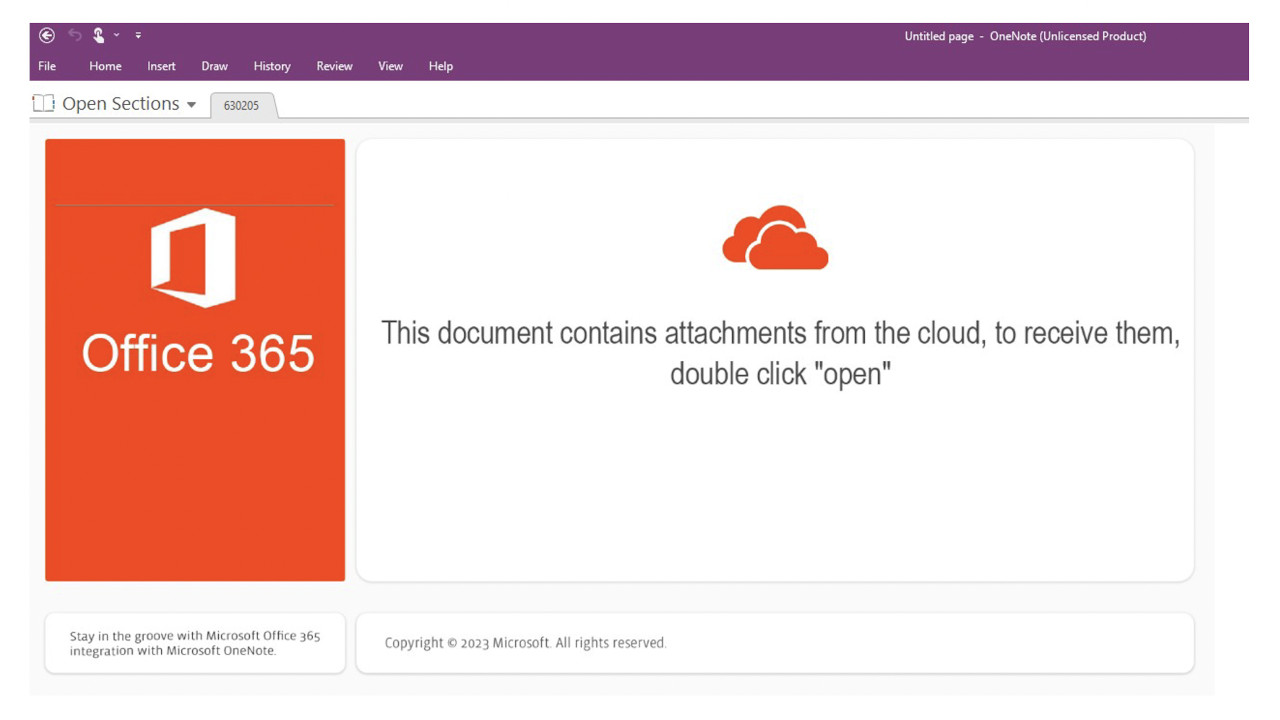Click the 'double click "open"' text line
This screenshot has width=1280, height=720.
pyautogui.click(x=780, y=374)
